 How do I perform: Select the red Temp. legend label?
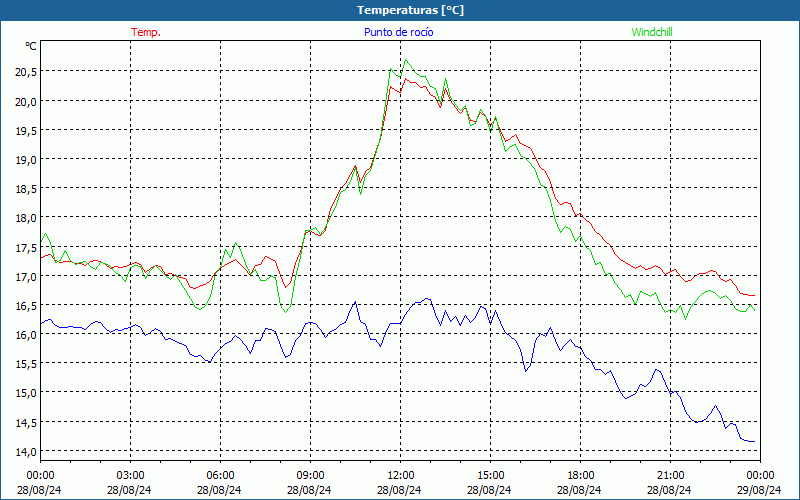[x=146, y=32]
